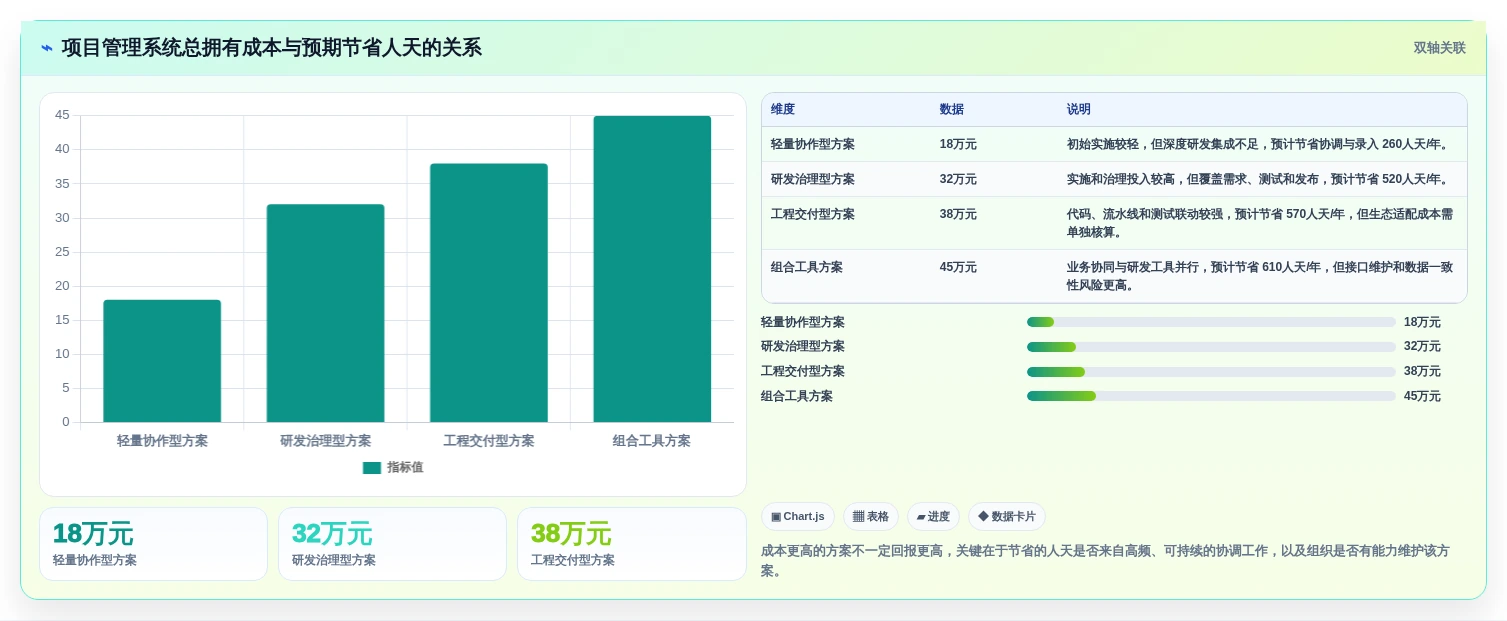The width and height of the screenshot is (1507, 621).
Task: Click the 18万元 cell in the table
Action: pyautogui.click(x=958, y=145)
